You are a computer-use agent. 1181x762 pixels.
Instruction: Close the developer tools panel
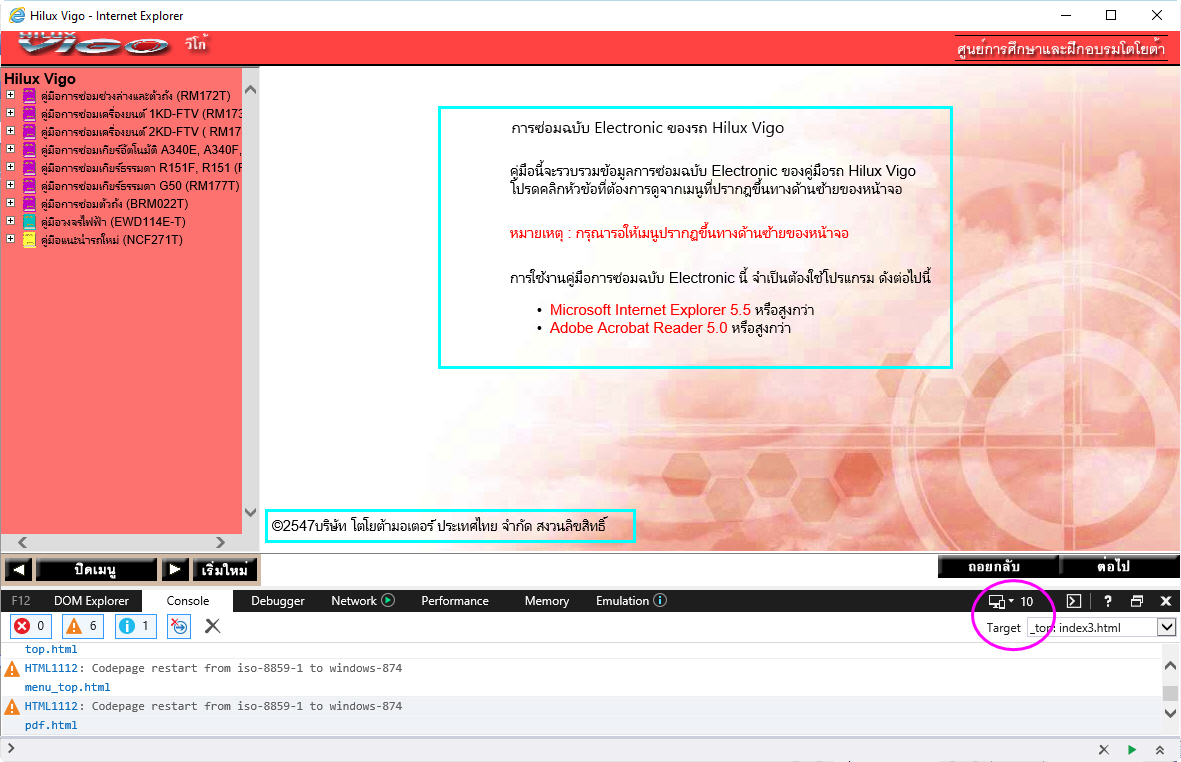click(x=1166, y=601)
